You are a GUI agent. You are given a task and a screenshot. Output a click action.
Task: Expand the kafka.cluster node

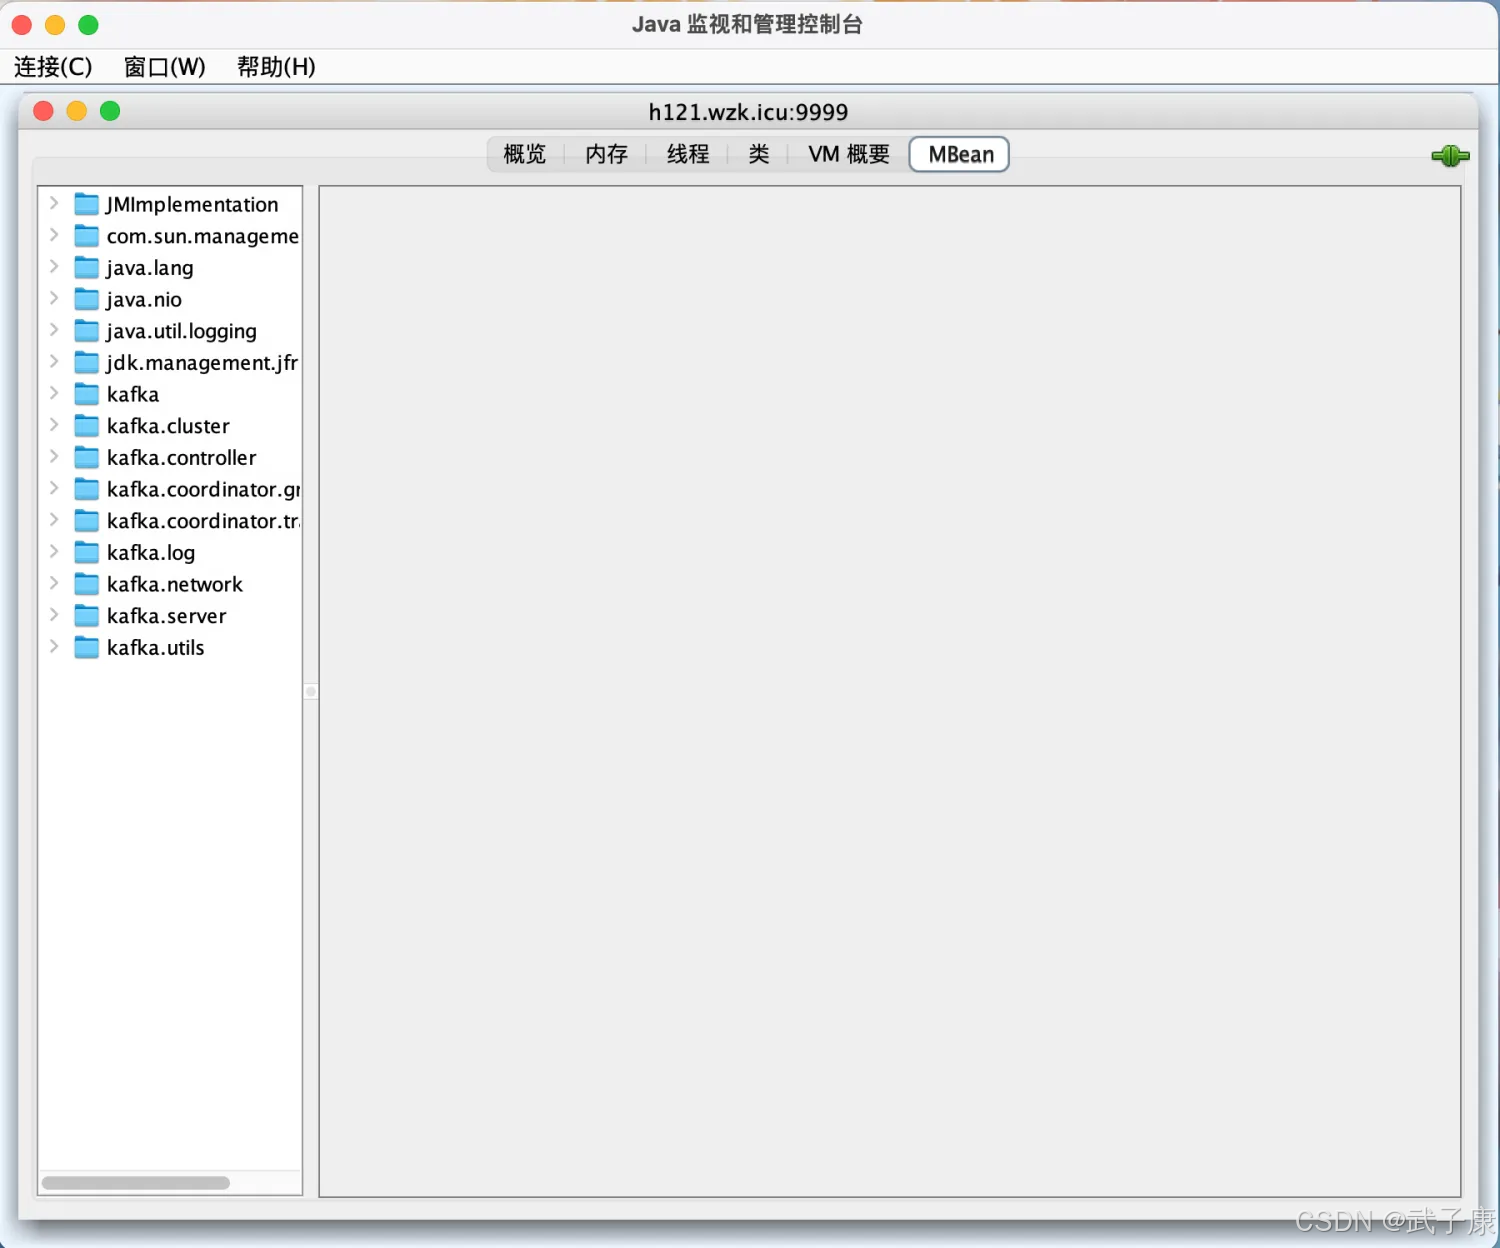coord(54,425)
